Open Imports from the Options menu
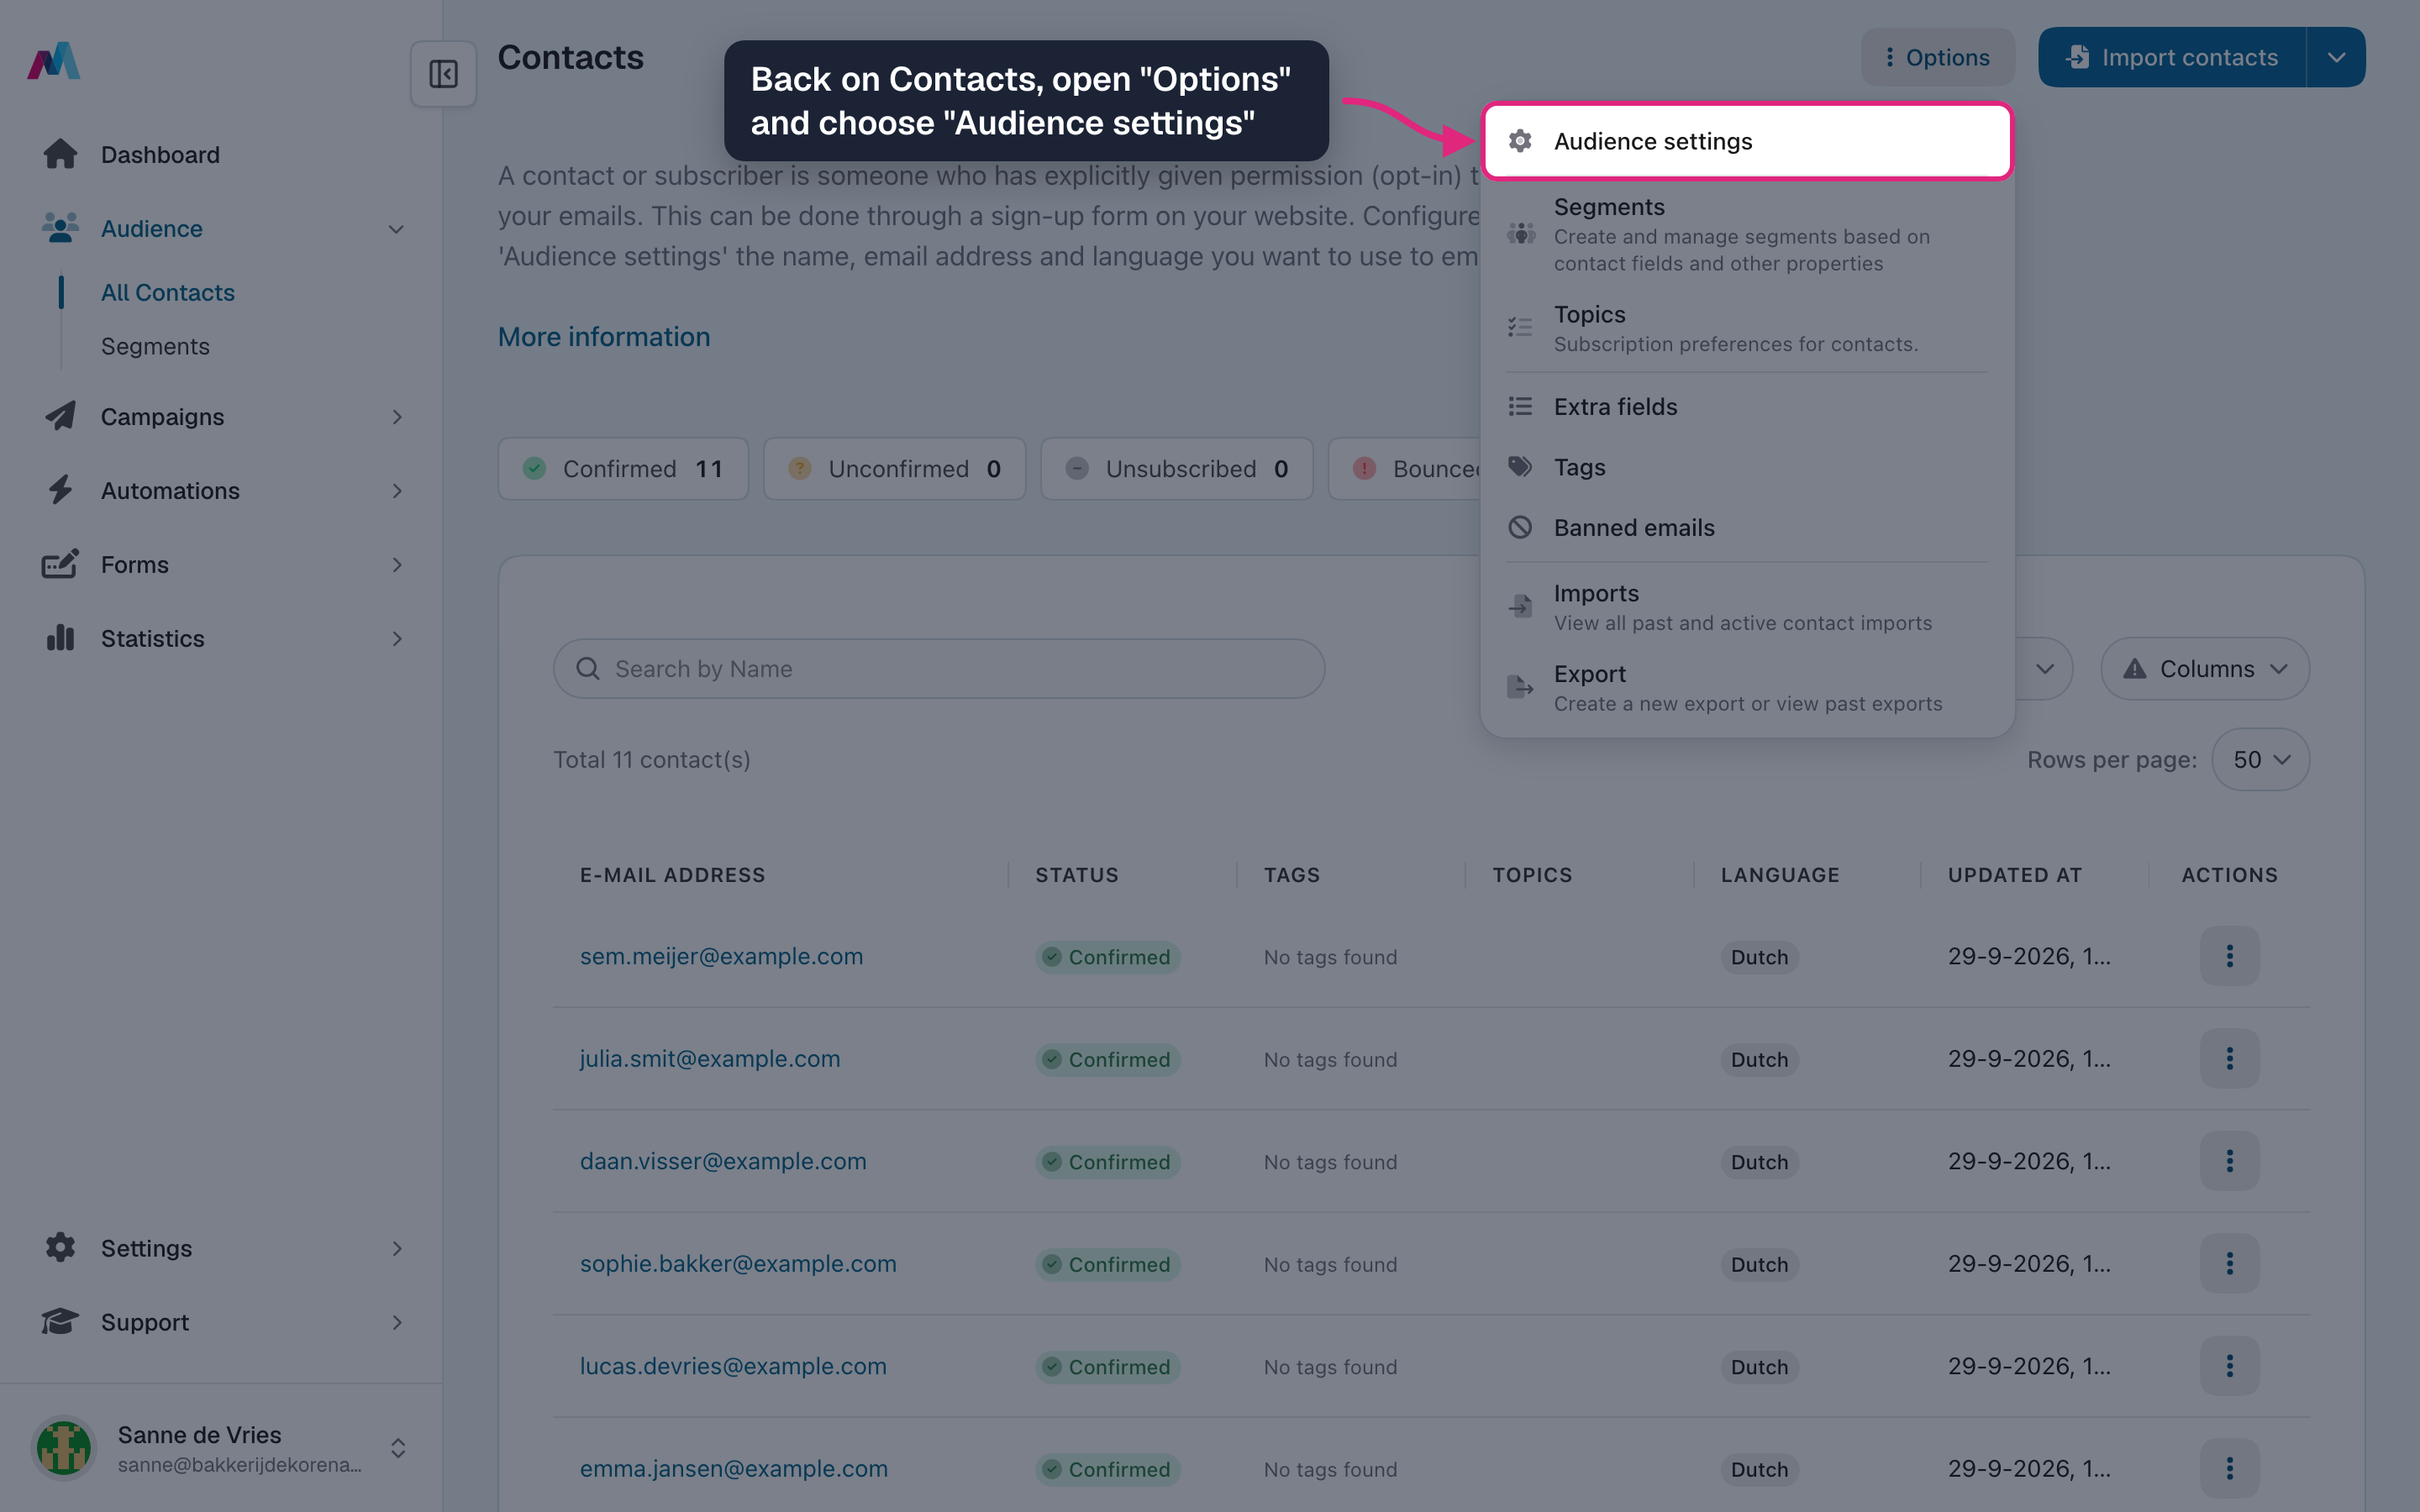The height and width of the screenshot is (1512, 2420). pos(1746,606)
